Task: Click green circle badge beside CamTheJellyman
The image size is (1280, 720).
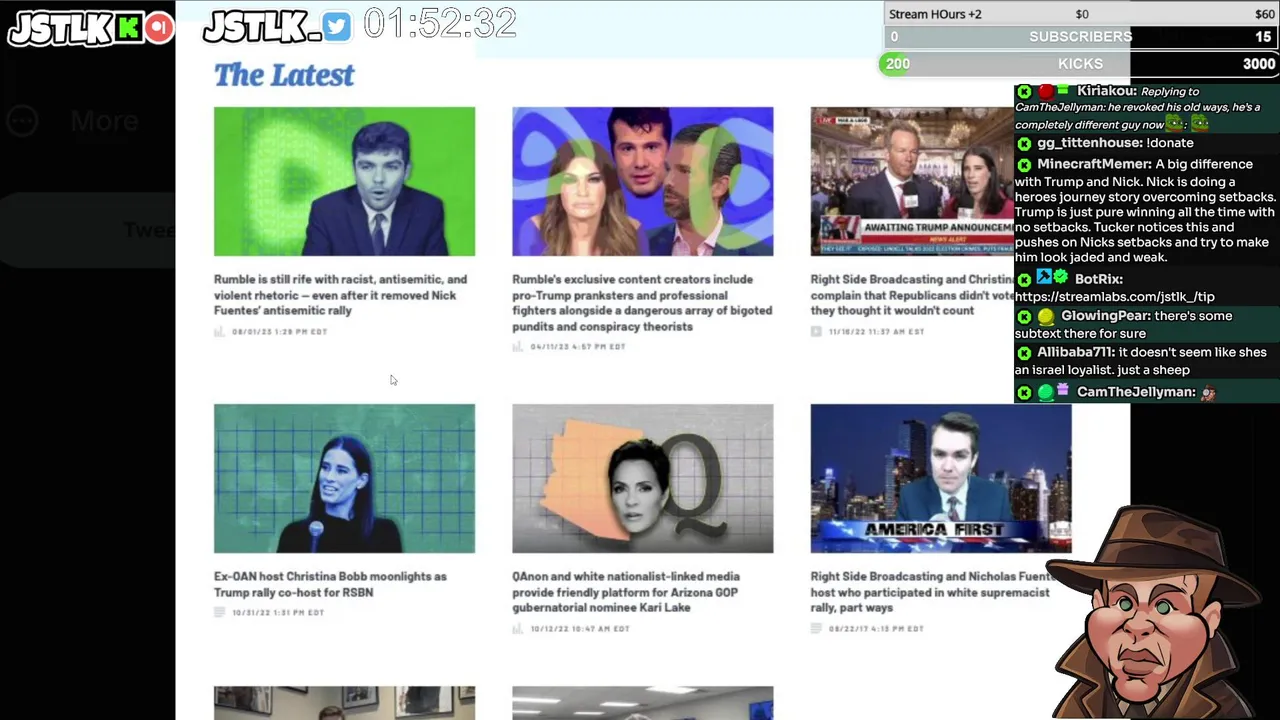Action: (1046, 393)
